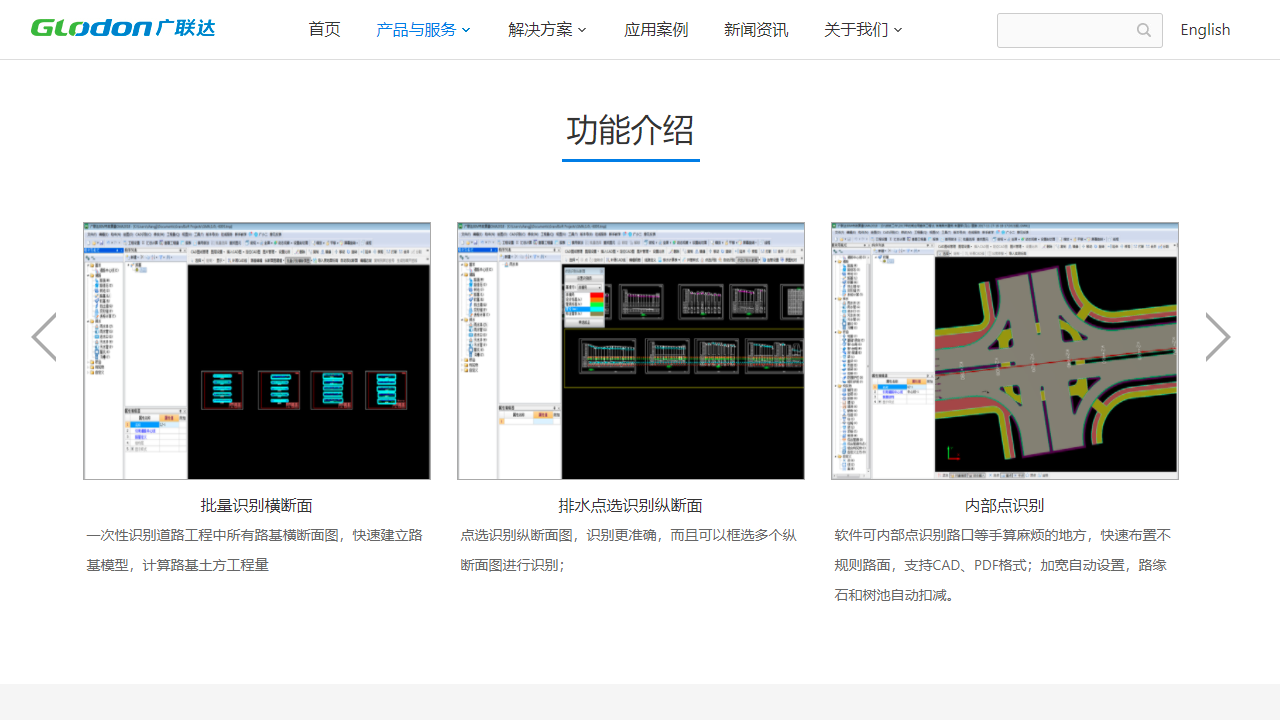Screen dimensions: 1280x720
Task: Expand 产品与服务 dropdown menu
Action: tap(416, 30)
